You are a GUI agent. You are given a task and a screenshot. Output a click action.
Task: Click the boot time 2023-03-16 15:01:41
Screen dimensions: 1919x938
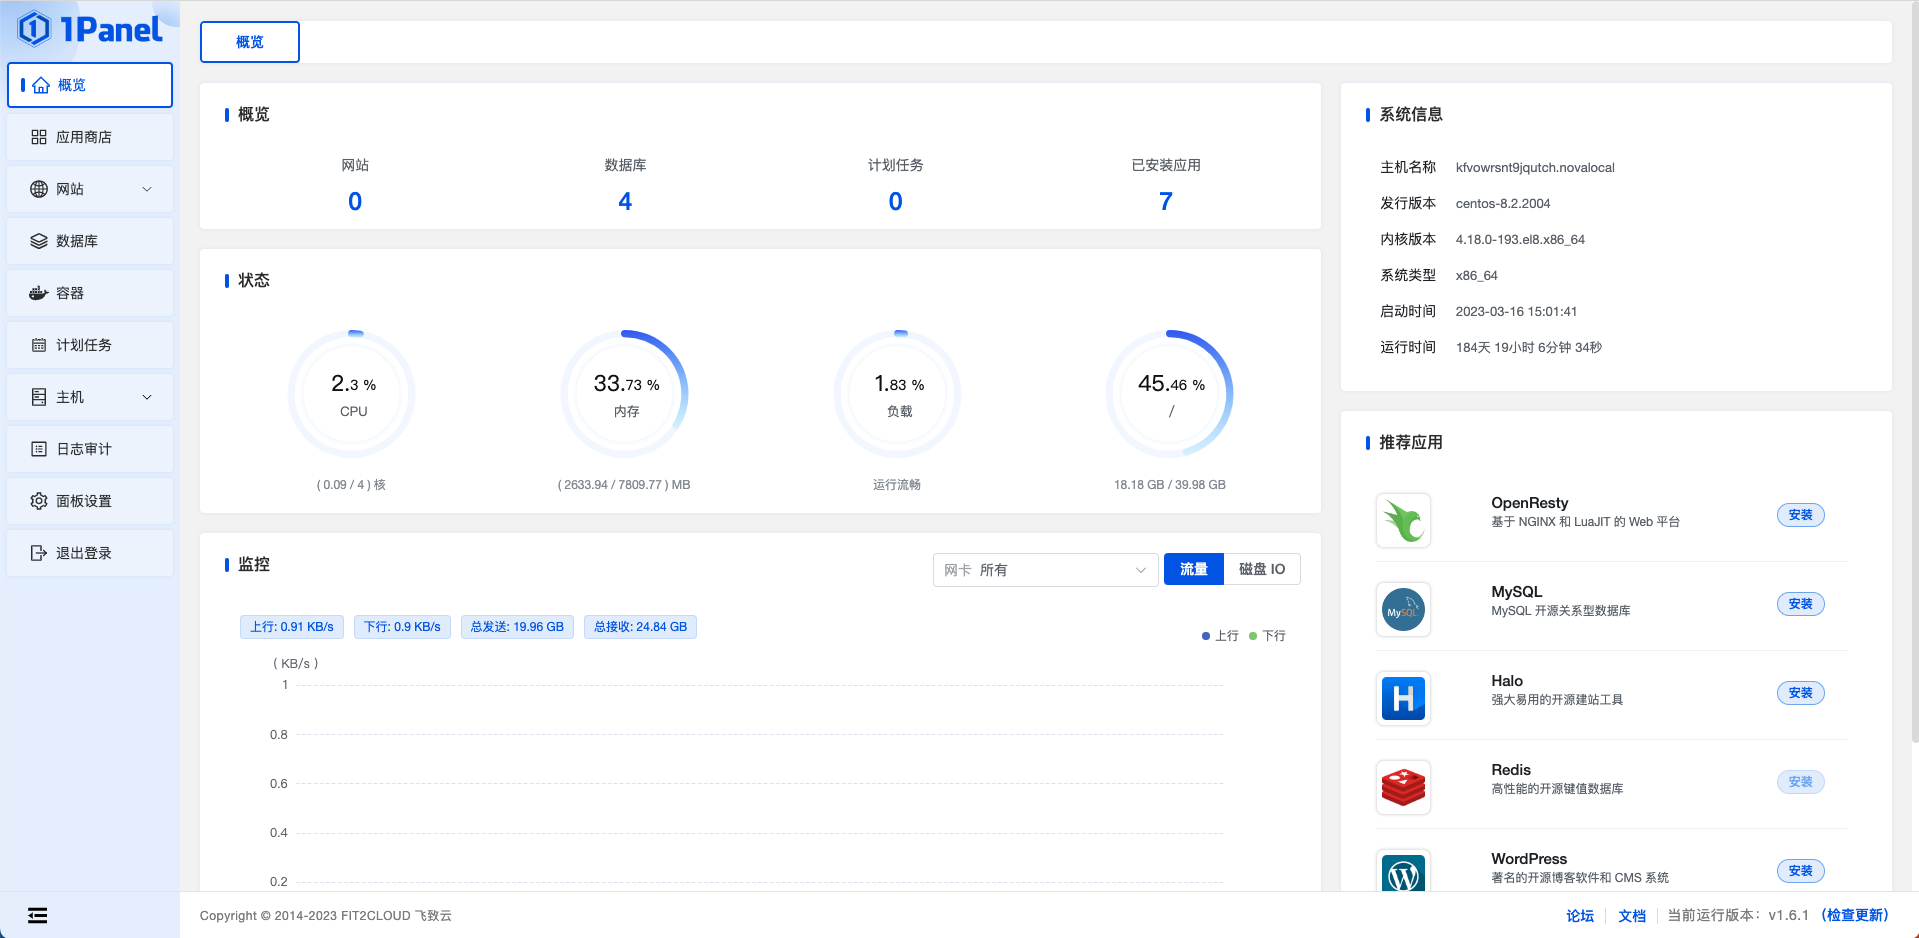pyautogui.click(x=1516, y=312)
